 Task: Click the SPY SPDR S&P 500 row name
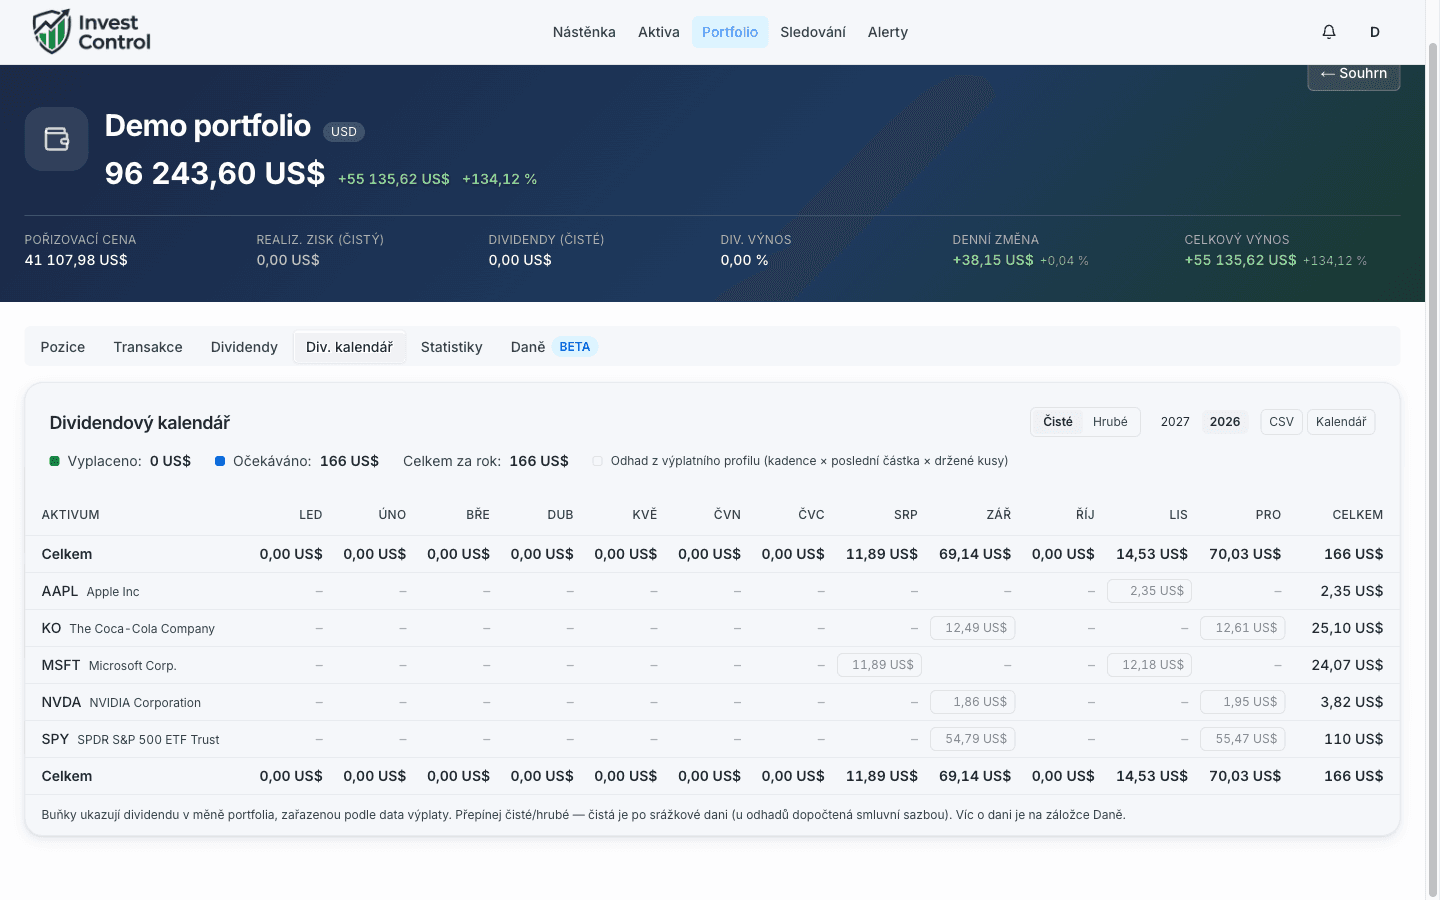(x=131, y=739)
